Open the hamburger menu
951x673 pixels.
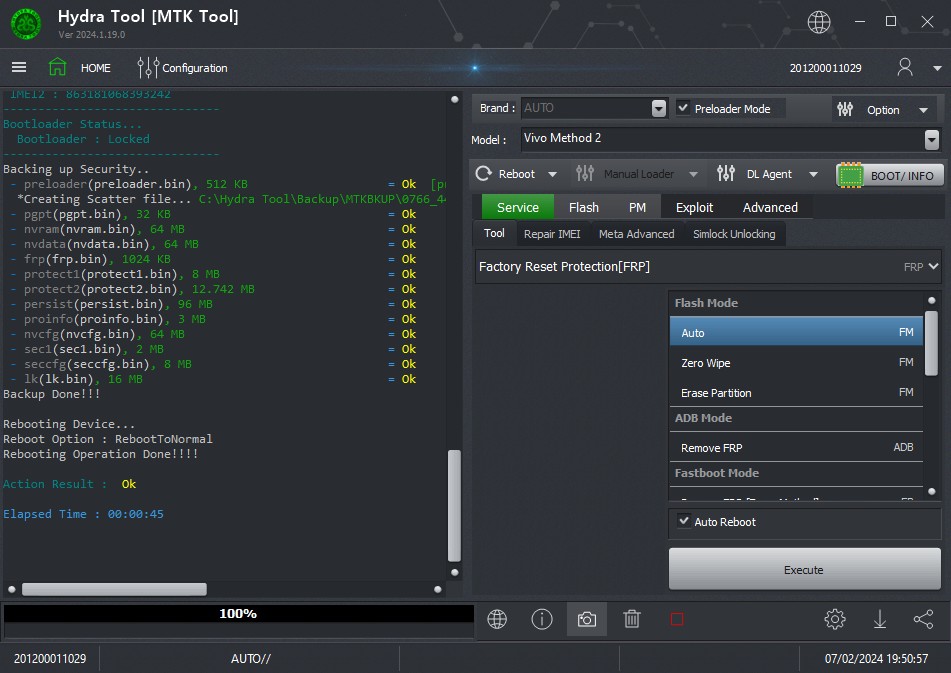point(19,67)
